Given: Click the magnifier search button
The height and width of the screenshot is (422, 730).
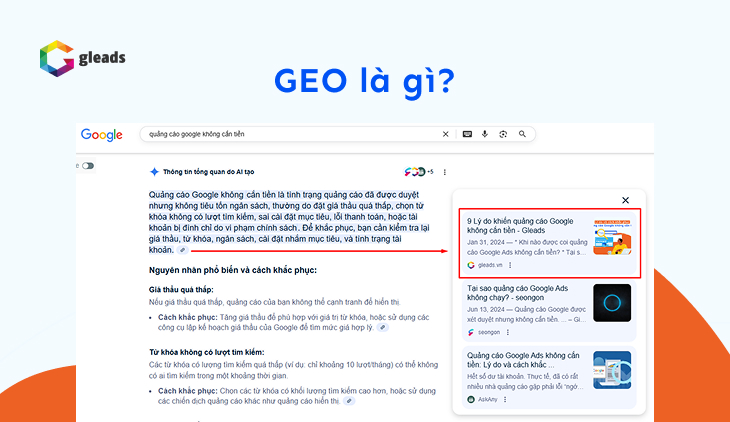Looking at the screenshot, I should tap(522, 134).
